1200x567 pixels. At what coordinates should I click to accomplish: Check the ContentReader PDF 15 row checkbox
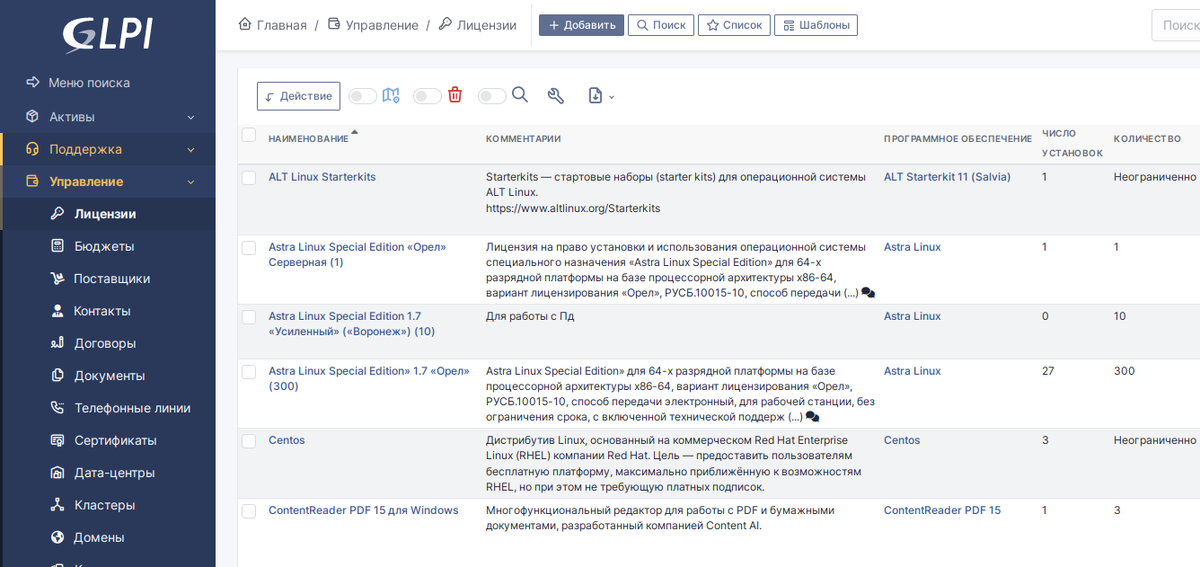249,511
